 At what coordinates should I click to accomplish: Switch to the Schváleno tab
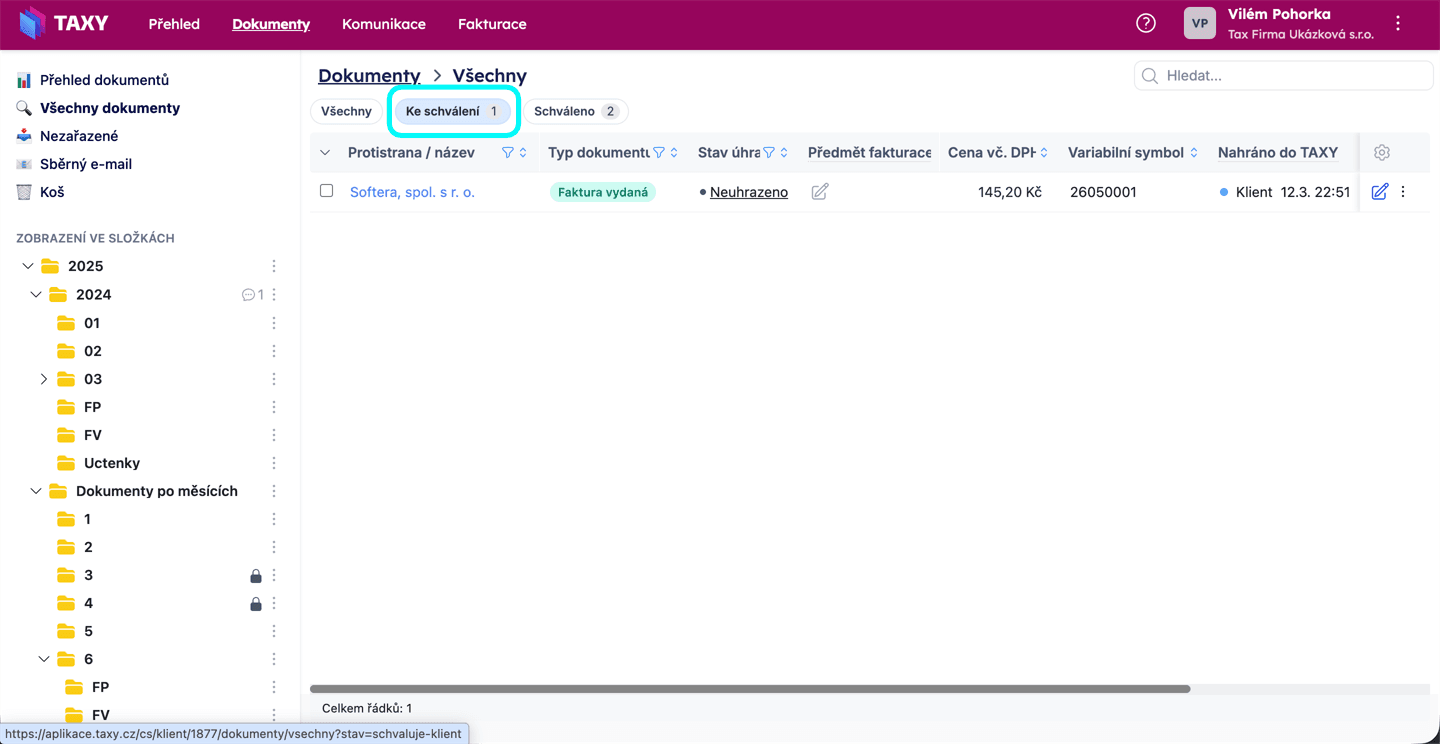(575, 111)
